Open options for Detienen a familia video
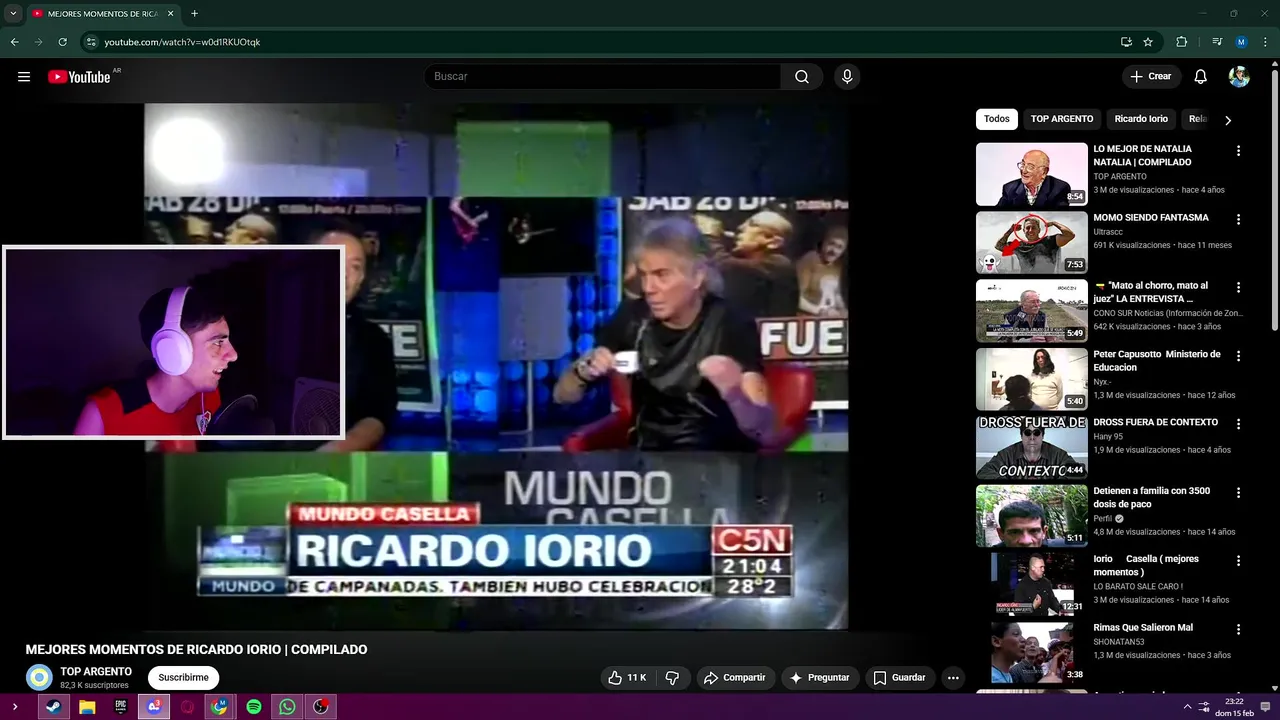 coord(1238,493)
